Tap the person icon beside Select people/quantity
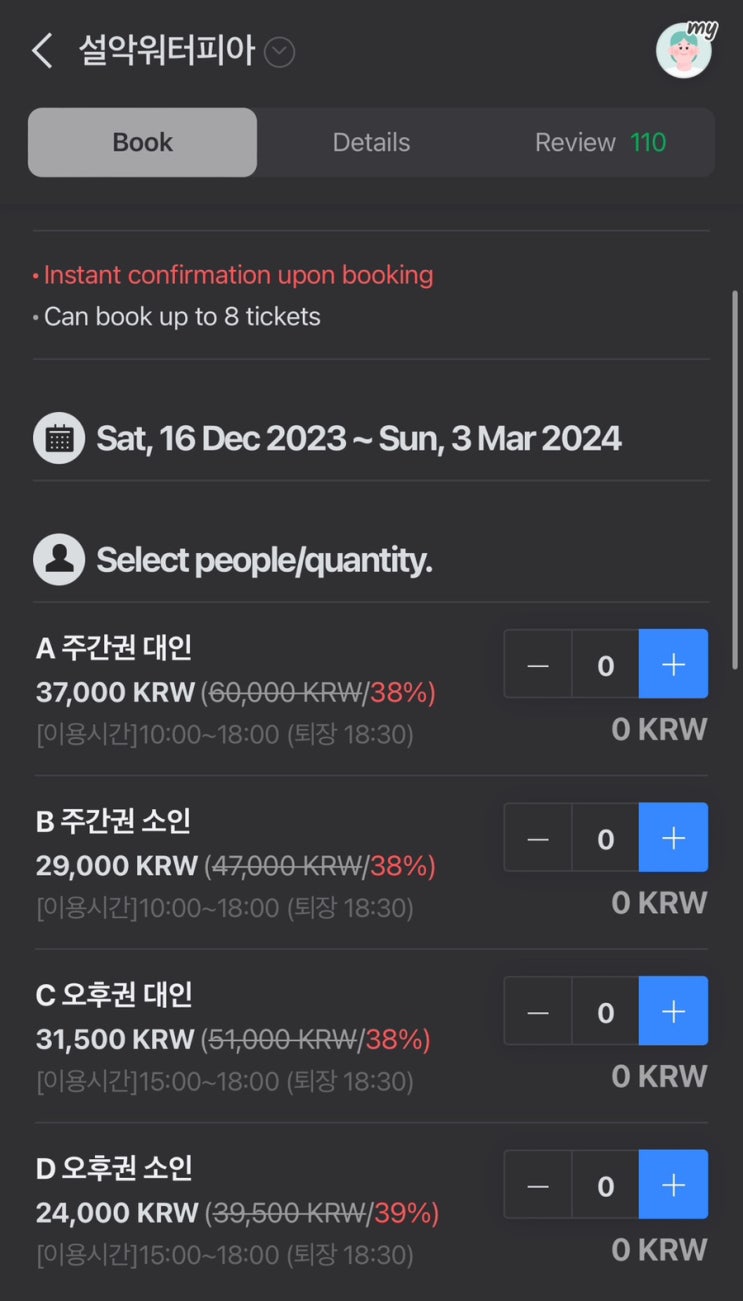This screenshot has height=1301, width=743. [x=59, y=560]
